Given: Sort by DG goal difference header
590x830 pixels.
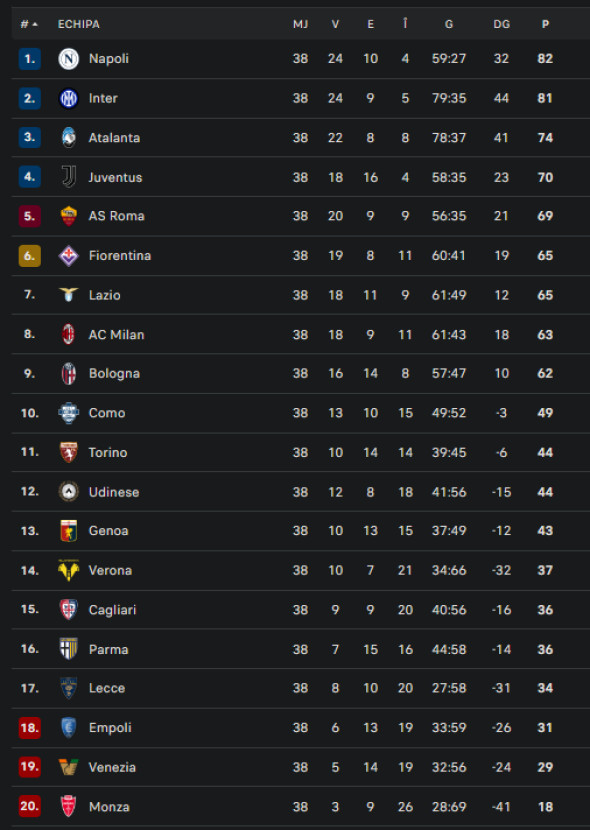Looking at the screenshot, I should point(501,24).
